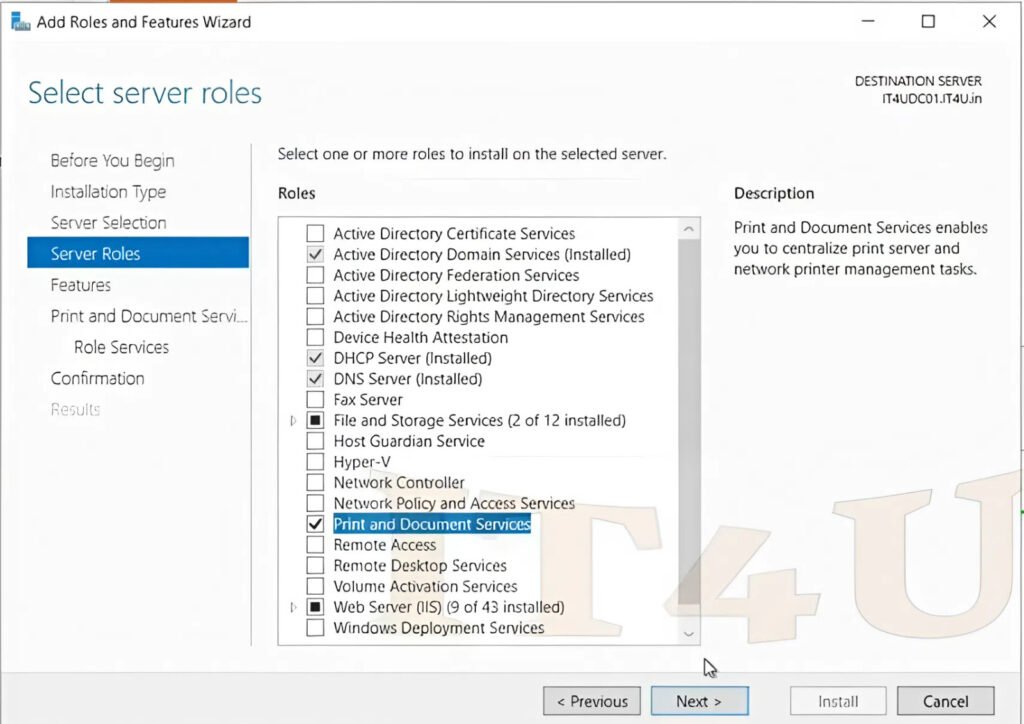Tick Remote Desktop Services checkbox
Screen dimensions: 1024x724
point(315,566)
